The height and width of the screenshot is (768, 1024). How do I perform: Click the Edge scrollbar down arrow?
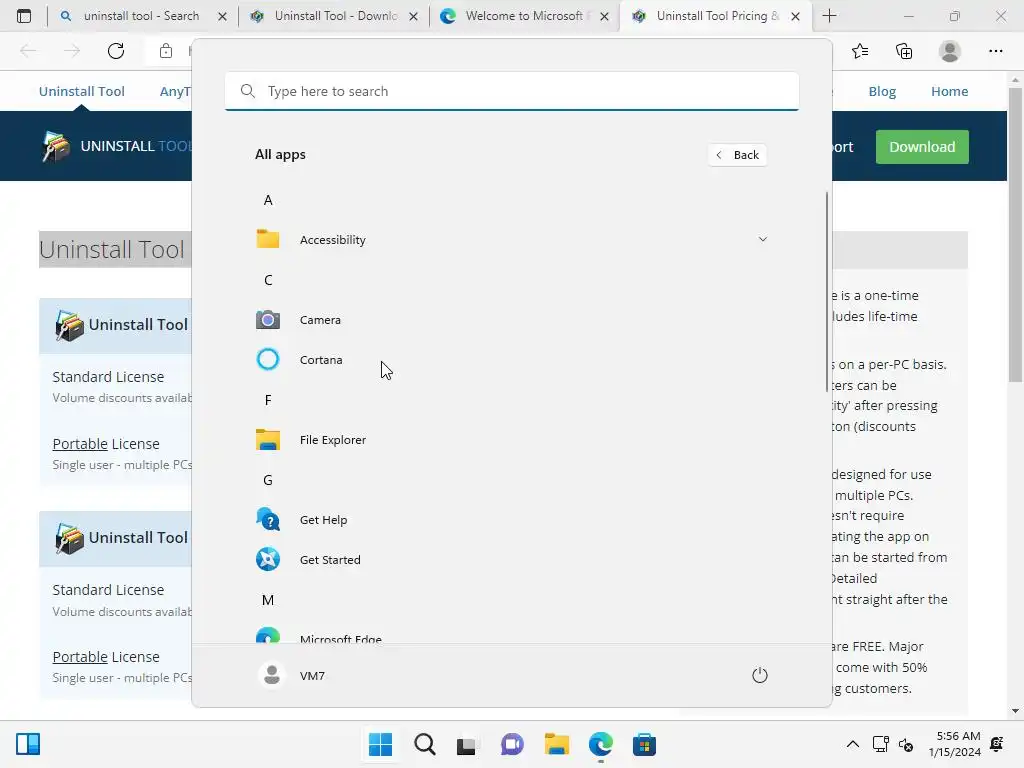click(1015, 711)
